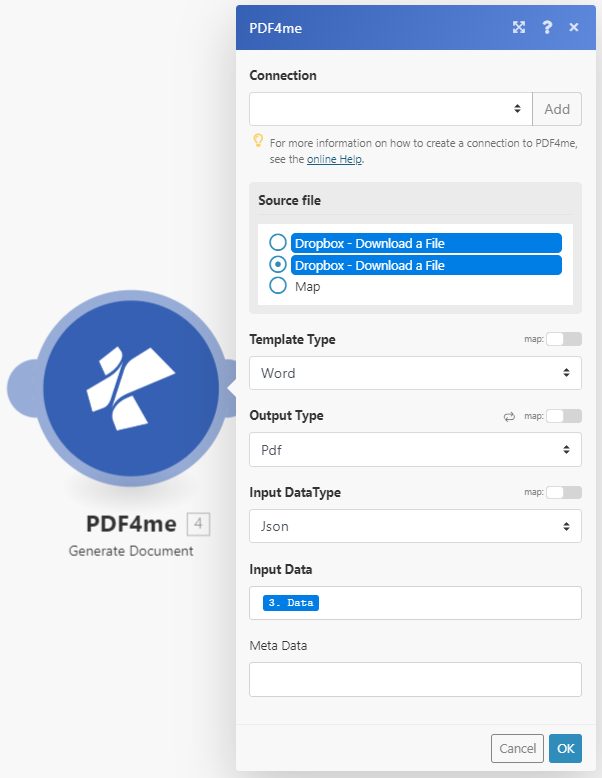
Task: Select the first Dropbox source file radio
Action: click(278, 243)
